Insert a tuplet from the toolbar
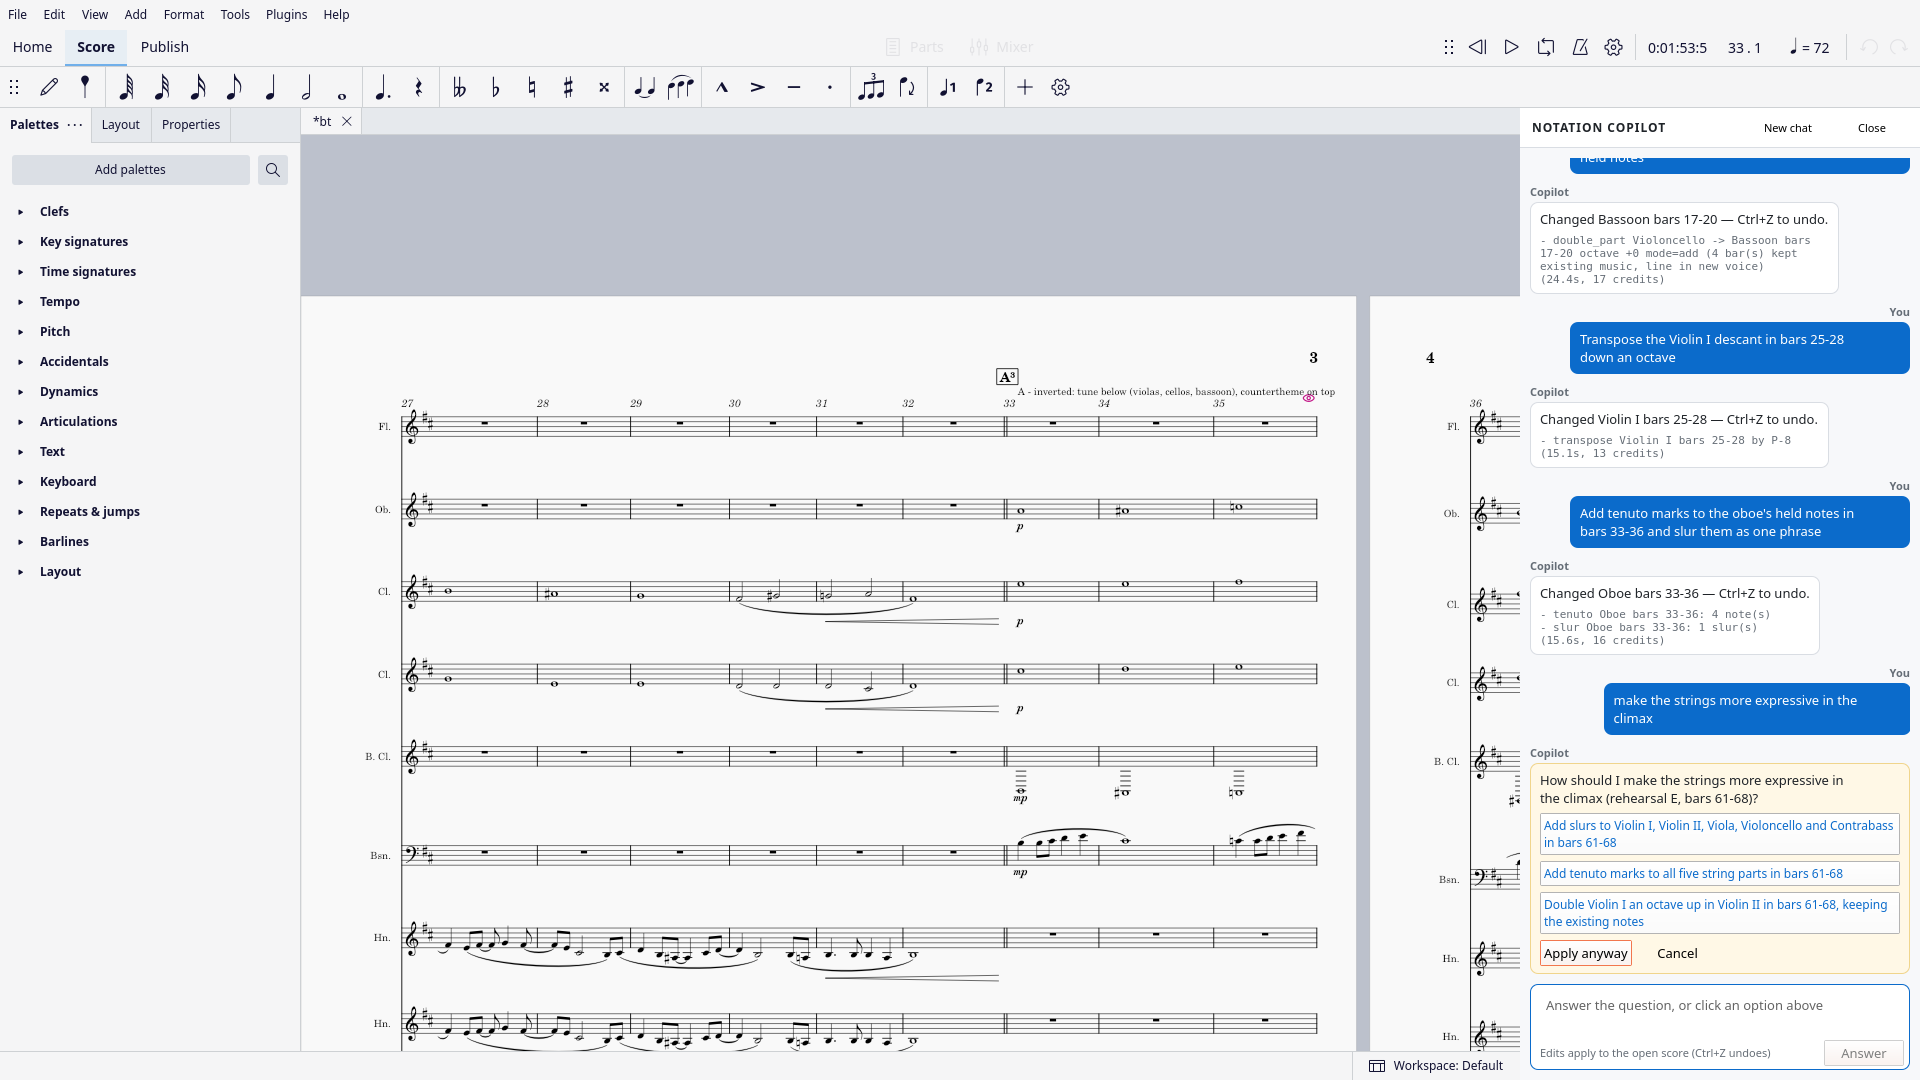1920x1080 pixels. 871,88
